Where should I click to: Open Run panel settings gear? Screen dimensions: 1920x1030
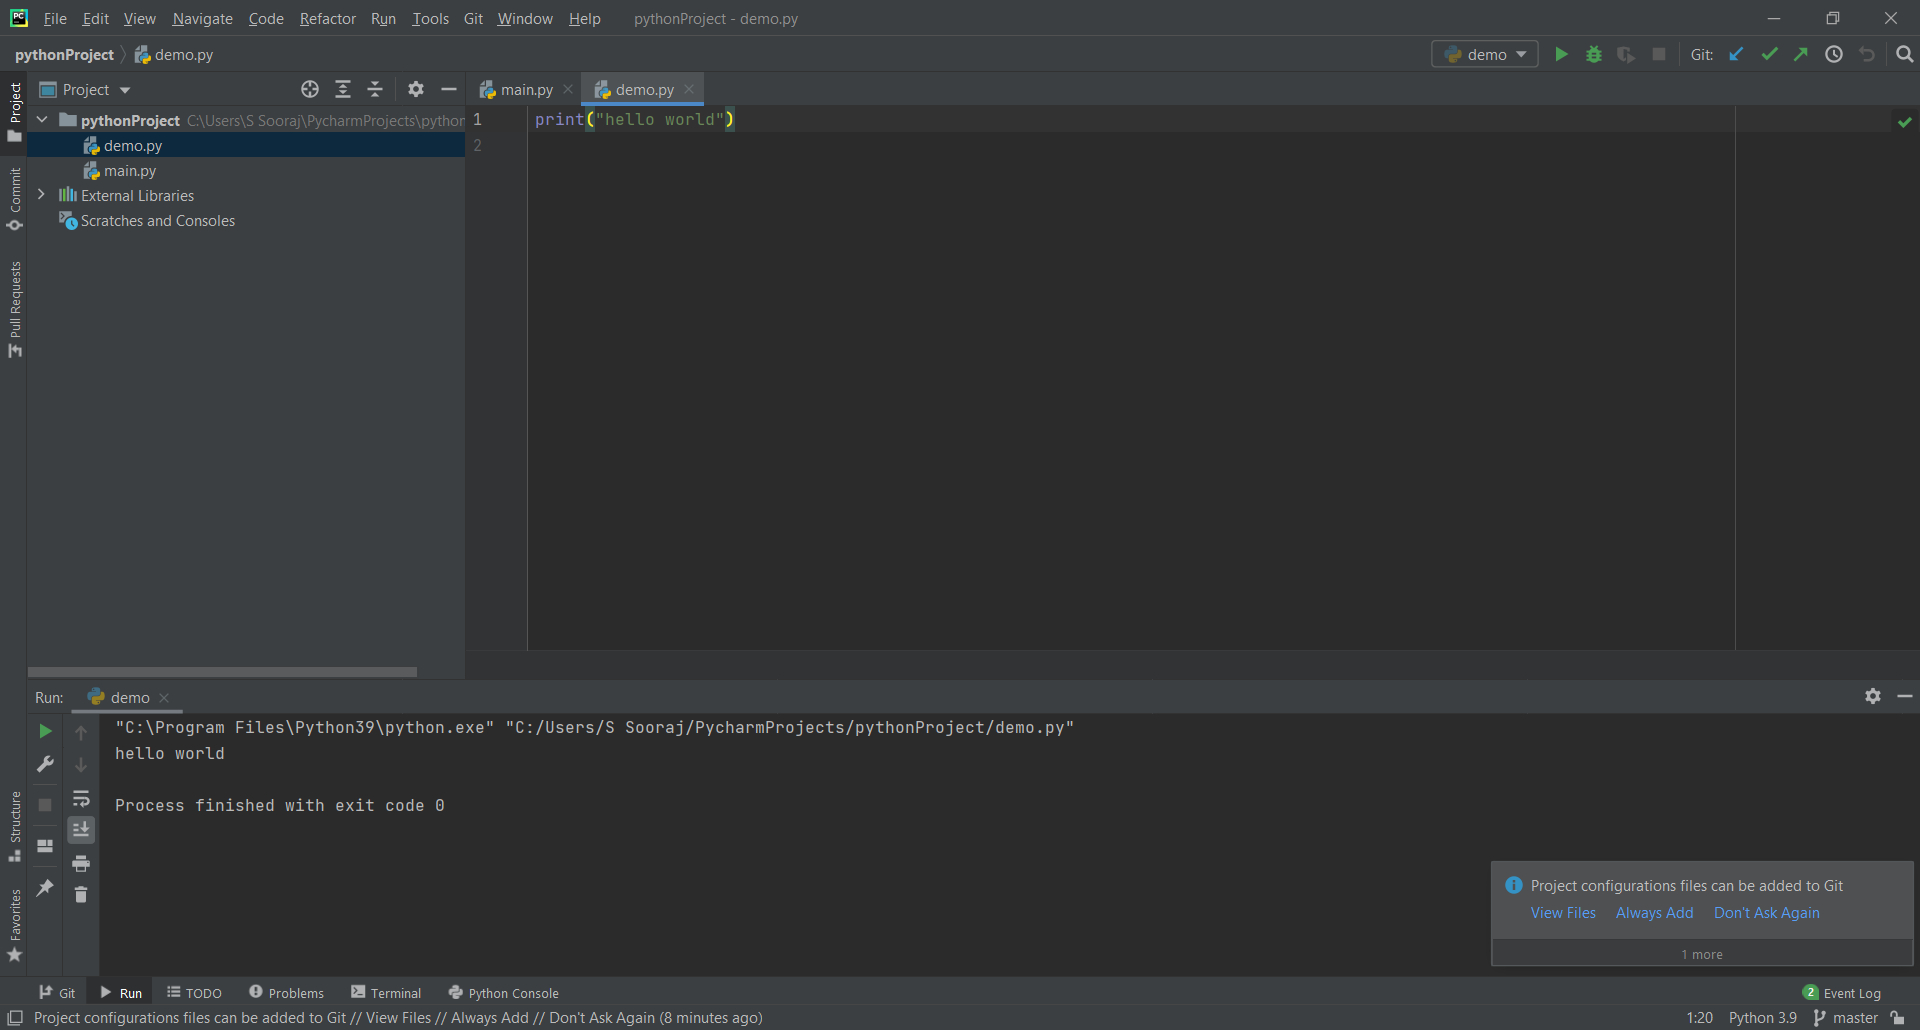click(1873, 696)
